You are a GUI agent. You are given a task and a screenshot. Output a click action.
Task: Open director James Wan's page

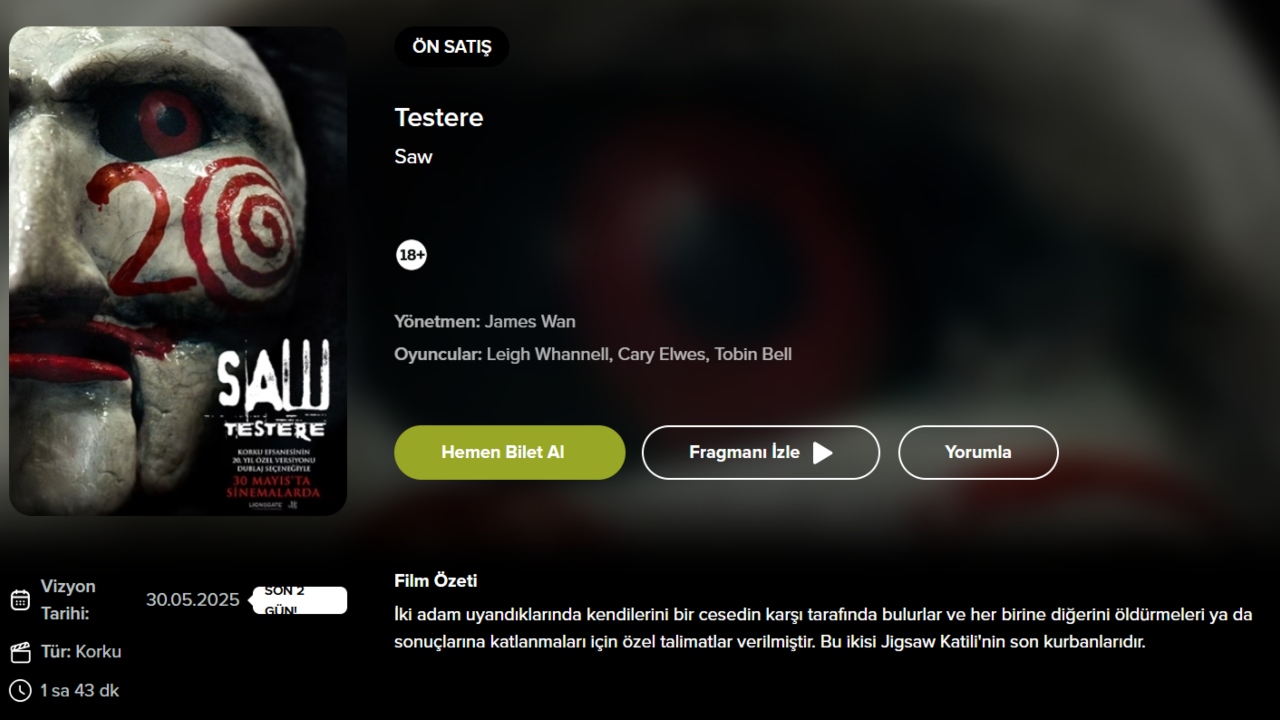[x=530, y=322]
